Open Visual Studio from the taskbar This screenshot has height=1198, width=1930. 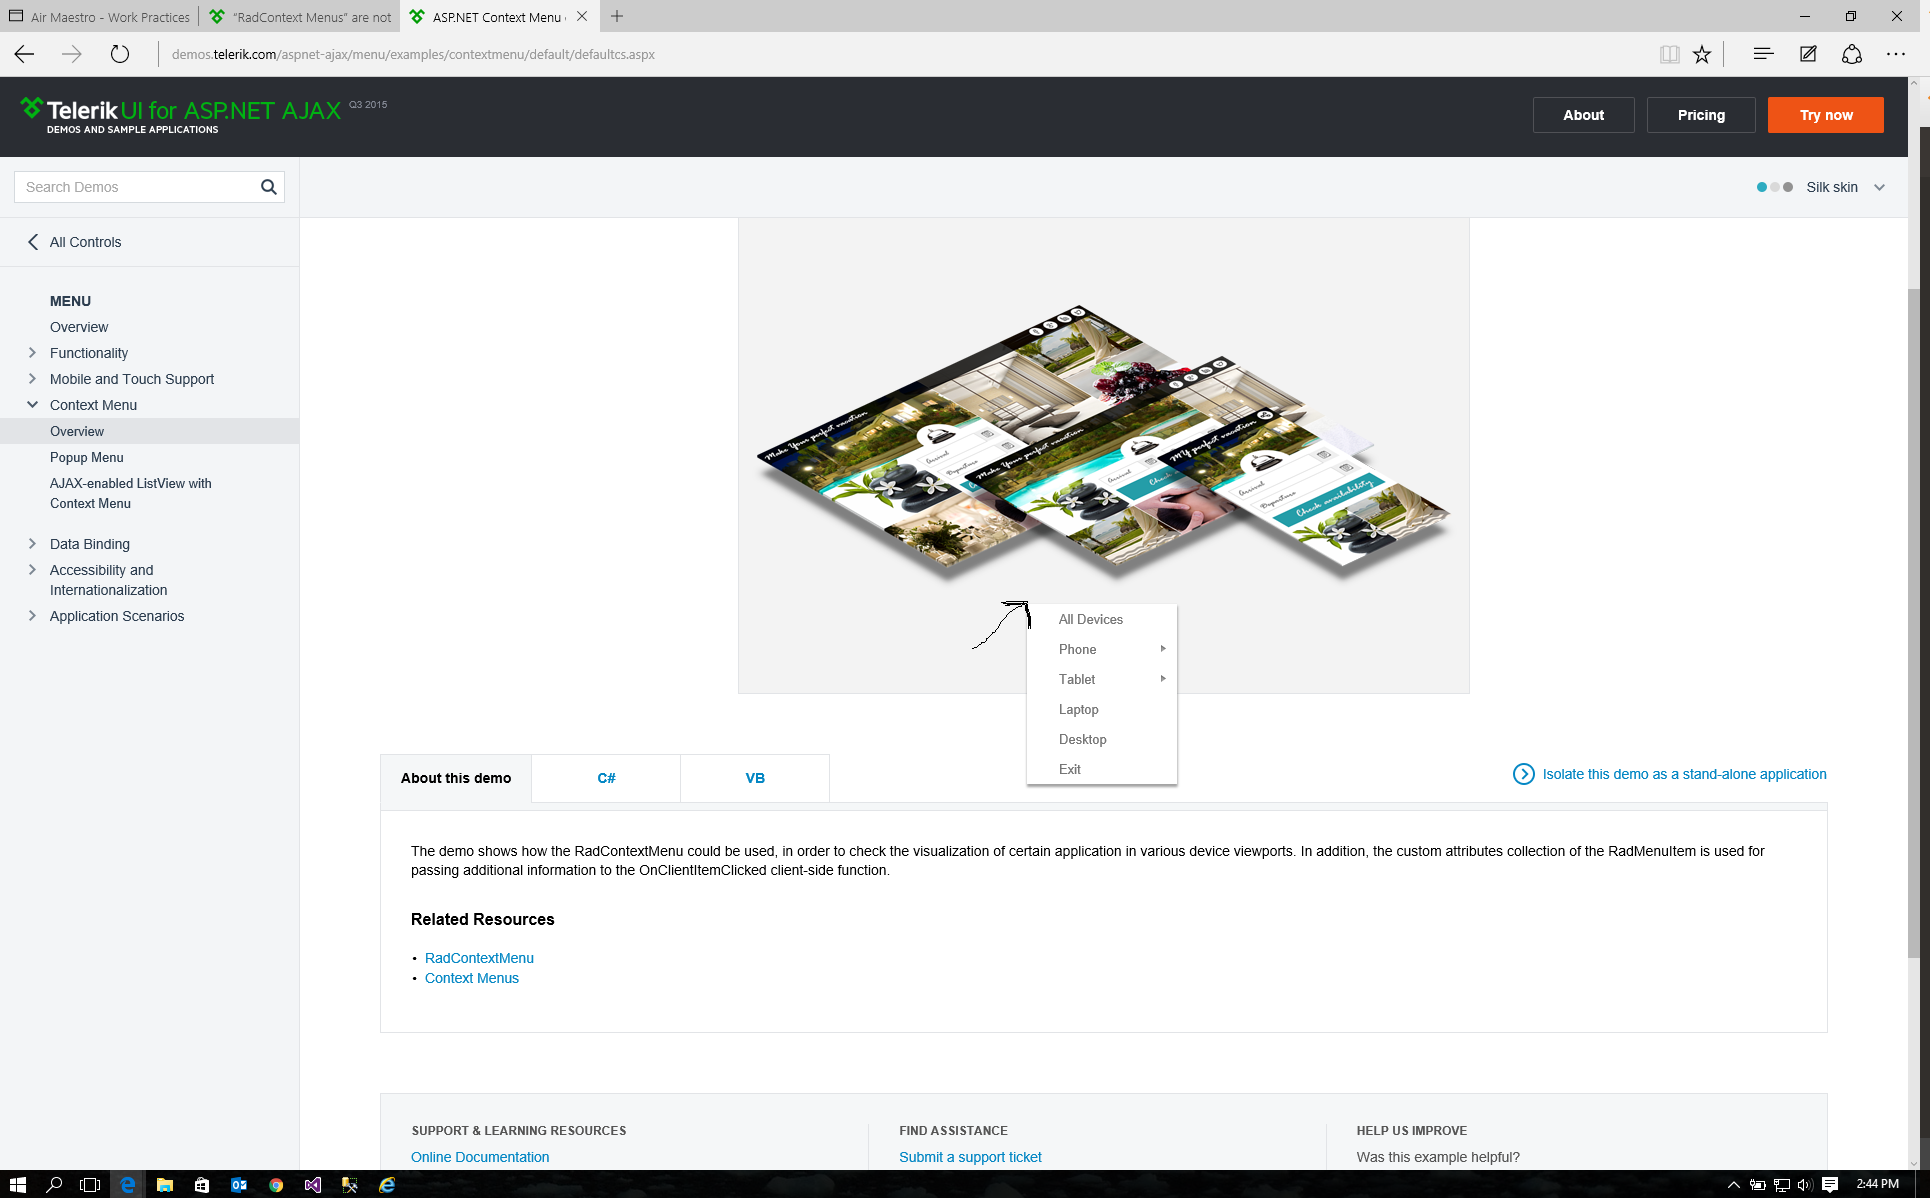pyautogui.click(x=313, y=1185)
